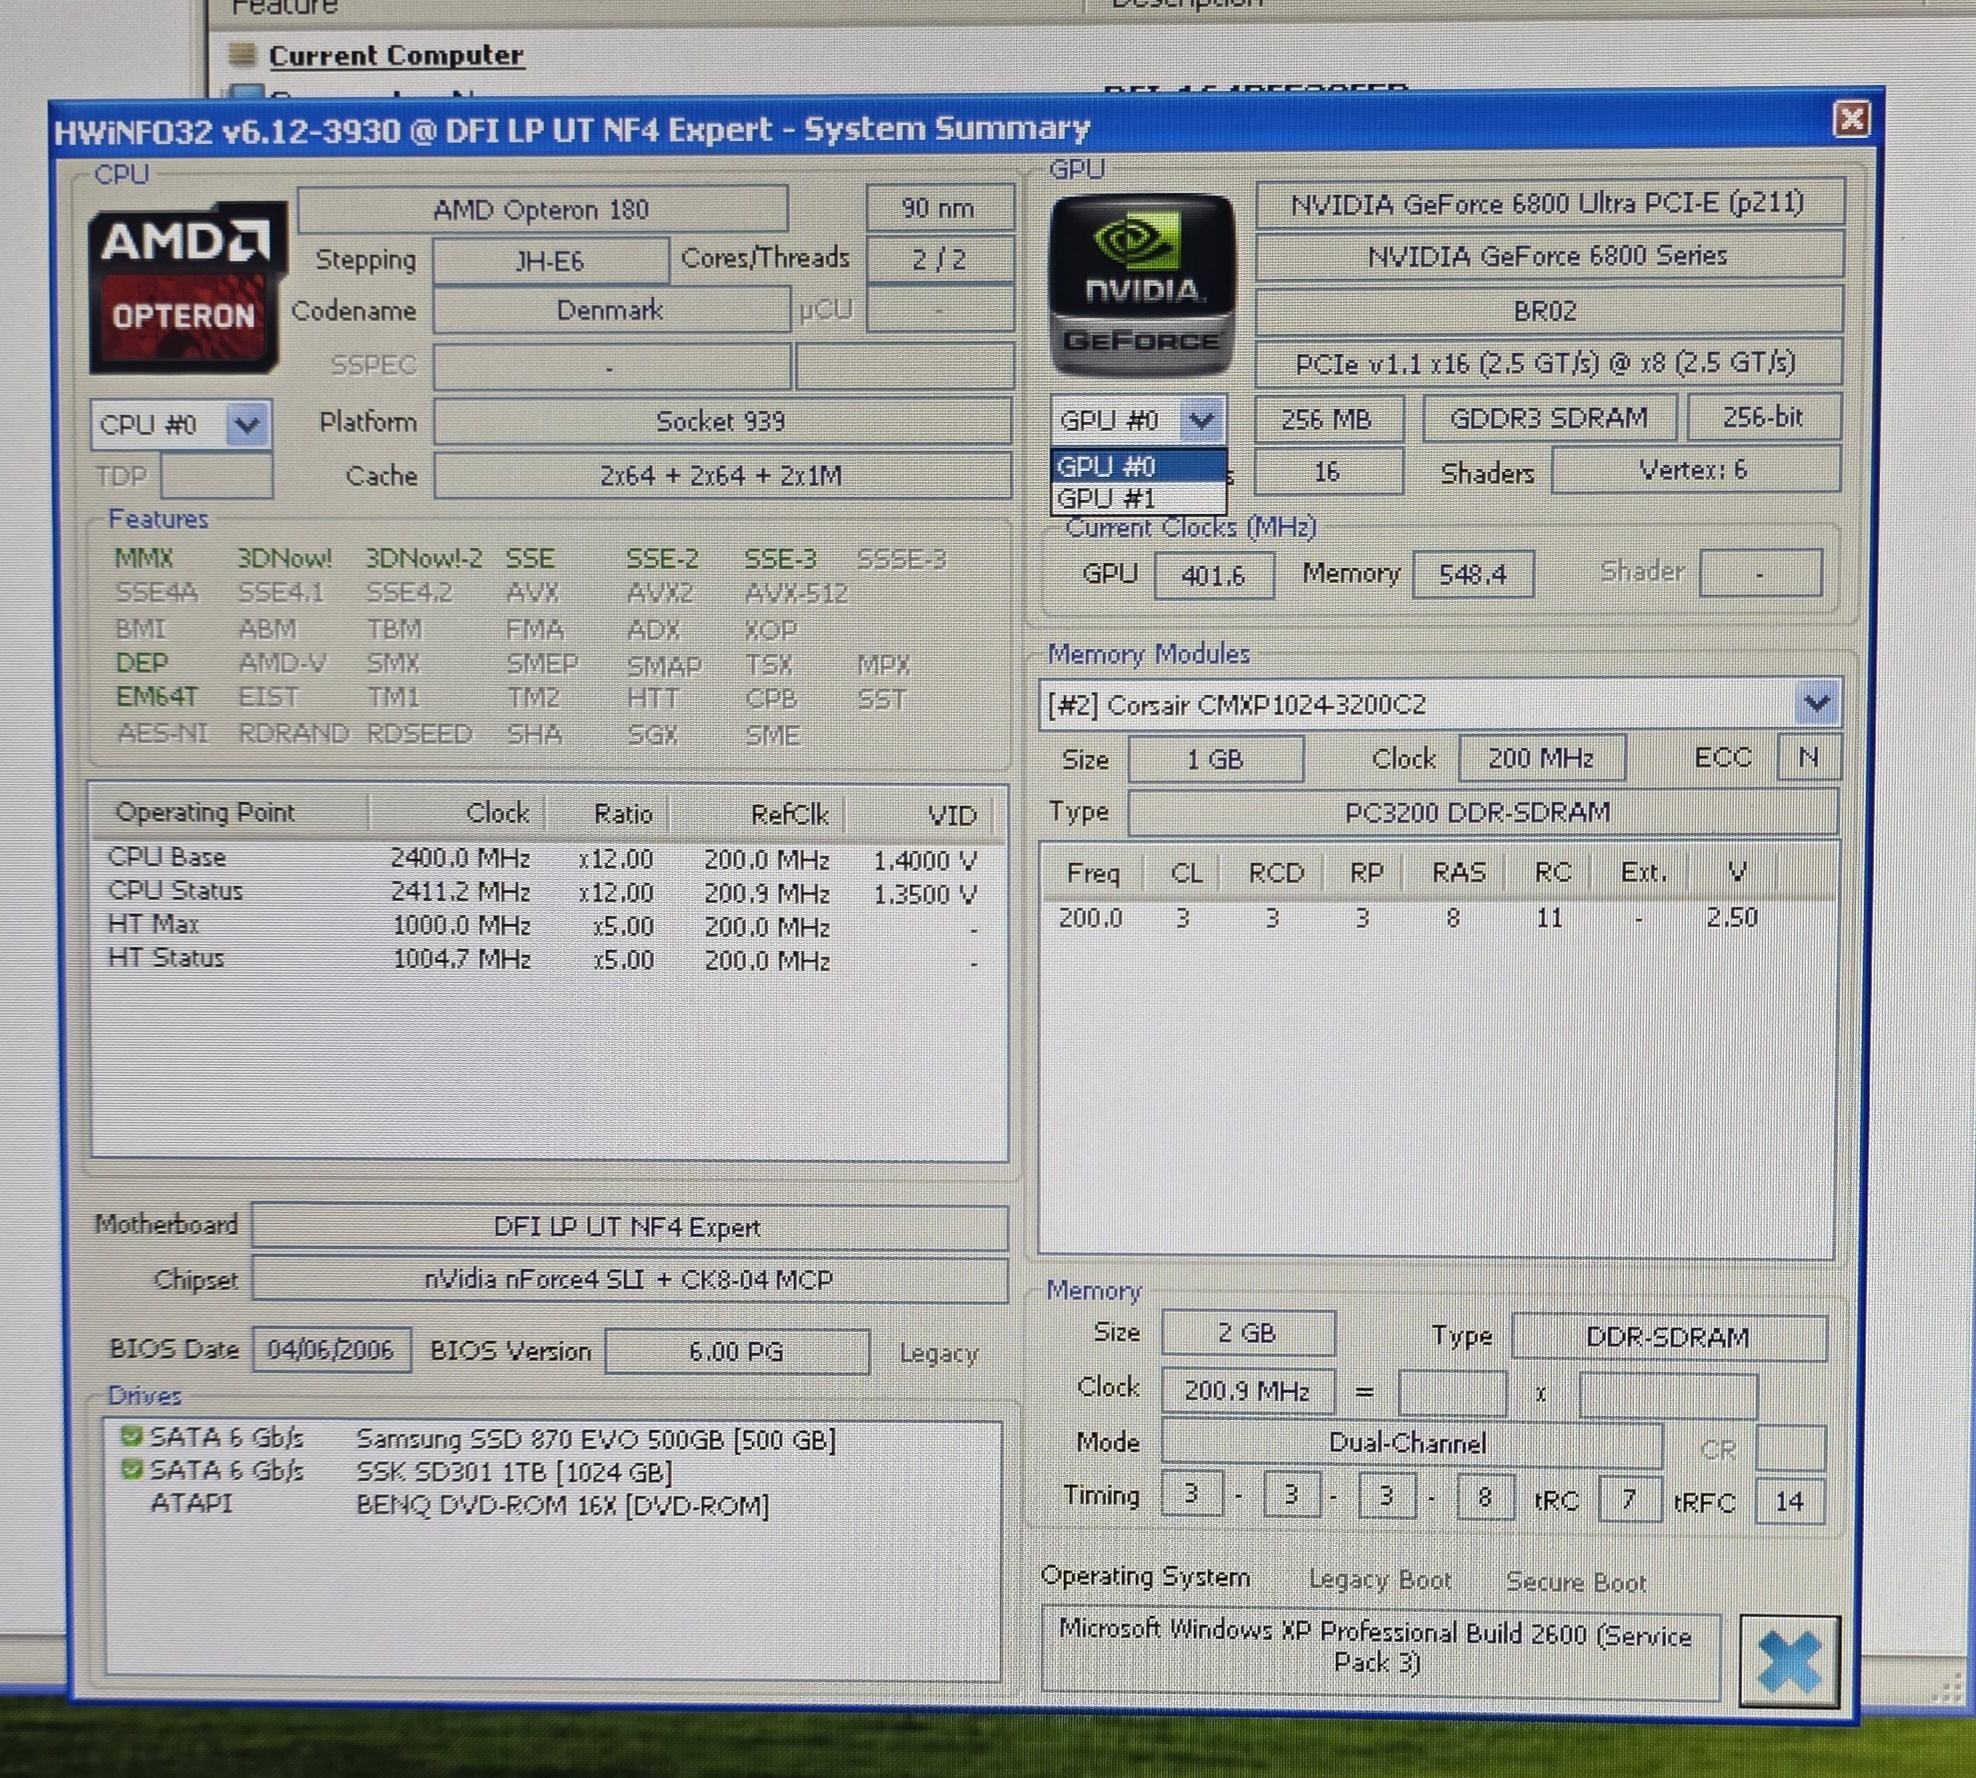
Task: Select GPU #1 from the list
Action: [x=1137, y=498]
